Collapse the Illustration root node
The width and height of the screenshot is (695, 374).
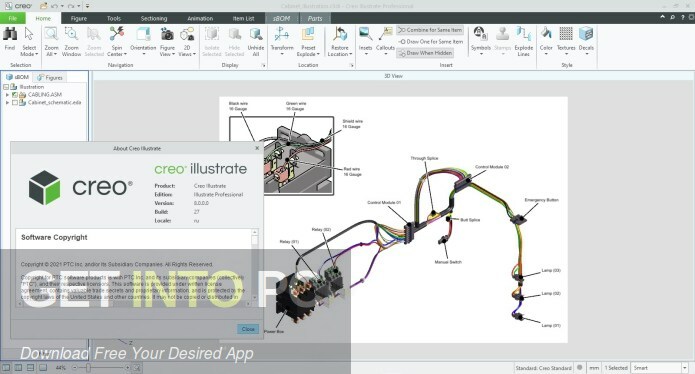(x=6, y=87)
